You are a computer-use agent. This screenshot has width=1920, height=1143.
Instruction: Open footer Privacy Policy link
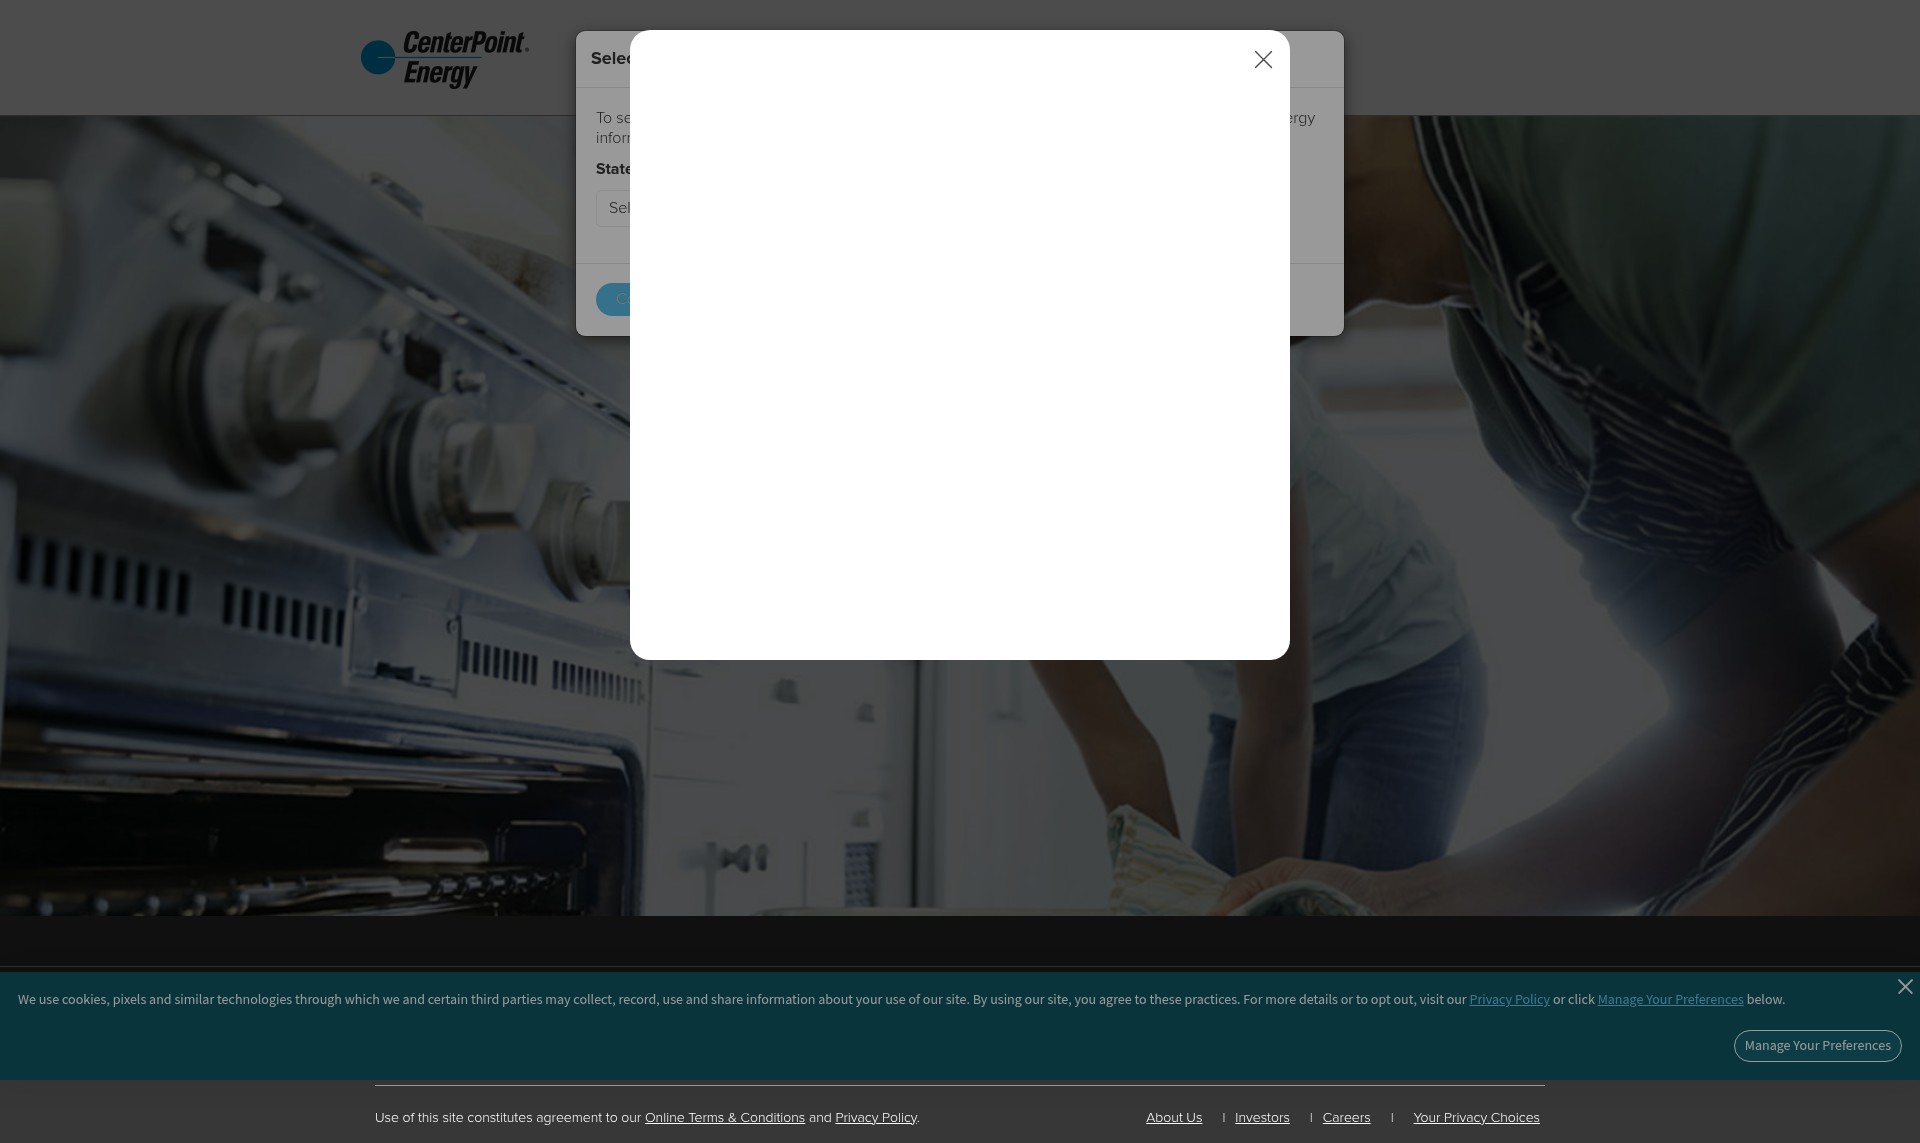(876, 1118)
